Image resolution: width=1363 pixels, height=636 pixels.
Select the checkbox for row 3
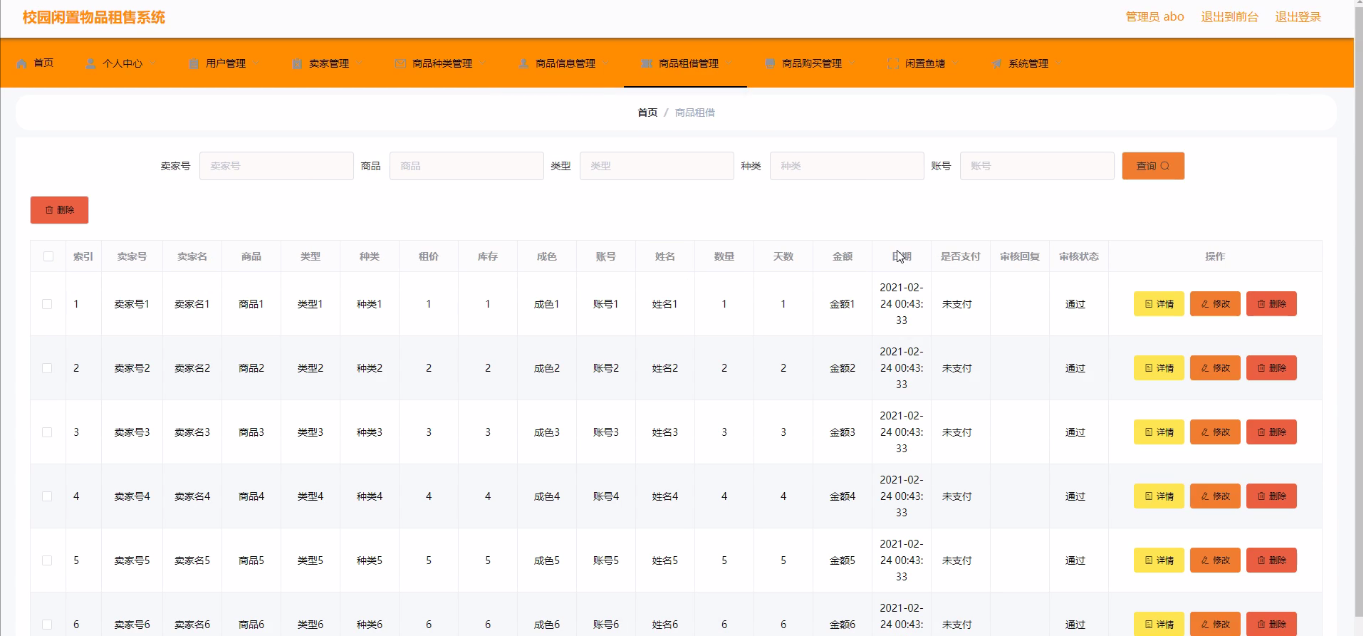(47, 432)
